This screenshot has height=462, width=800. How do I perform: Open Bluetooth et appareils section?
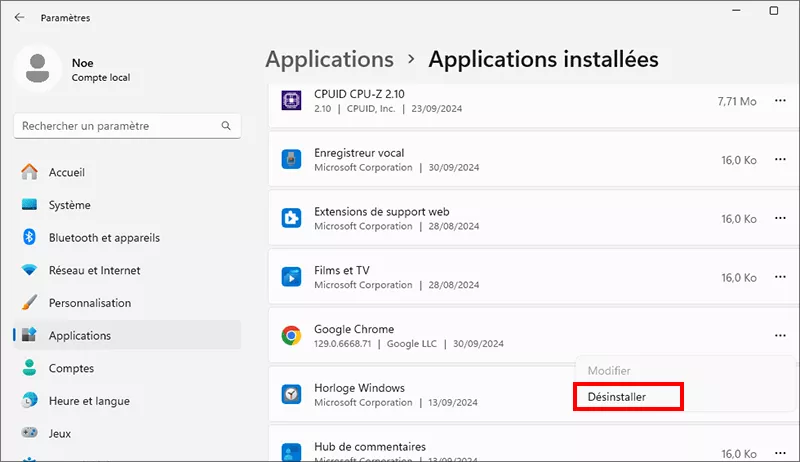point(127,237)
